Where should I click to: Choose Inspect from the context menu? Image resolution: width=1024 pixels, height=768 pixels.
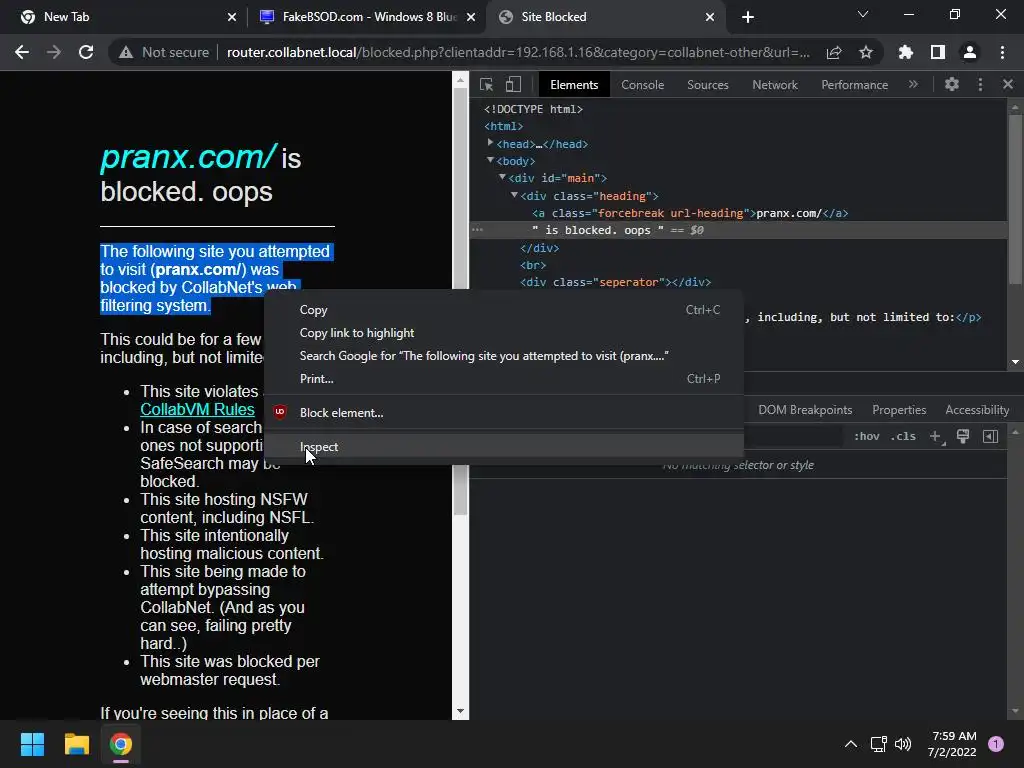click(504, 447)
